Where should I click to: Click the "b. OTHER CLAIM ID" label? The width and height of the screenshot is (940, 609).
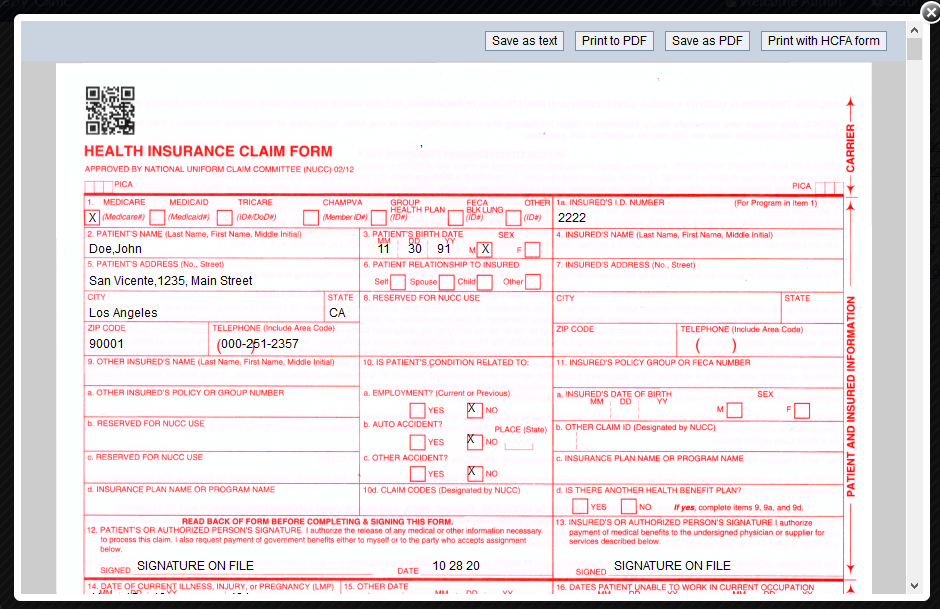[x=635, y=427]
